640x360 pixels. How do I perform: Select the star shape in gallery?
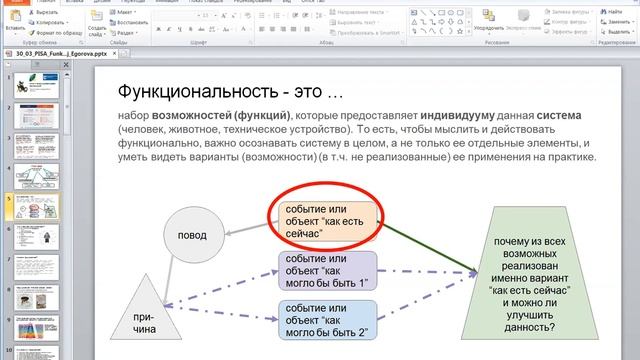(x=460, y=31)
